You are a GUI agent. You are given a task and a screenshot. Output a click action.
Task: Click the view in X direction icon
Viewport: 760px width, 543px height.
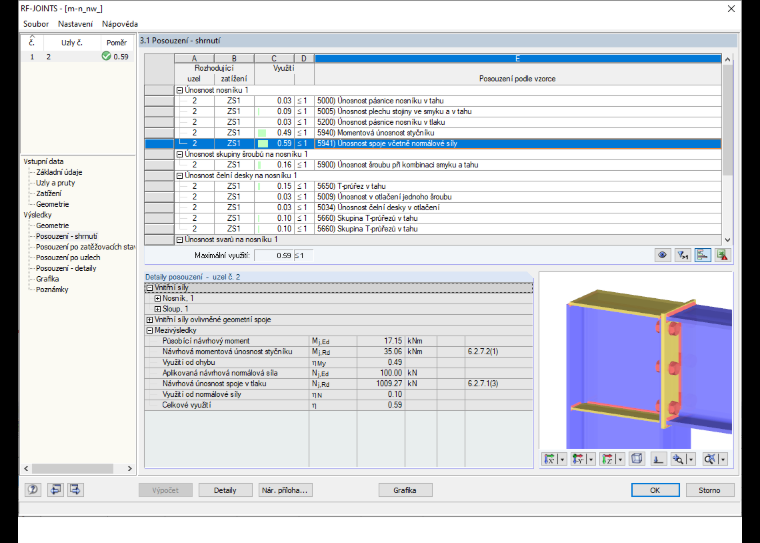[x=550, y=459]
